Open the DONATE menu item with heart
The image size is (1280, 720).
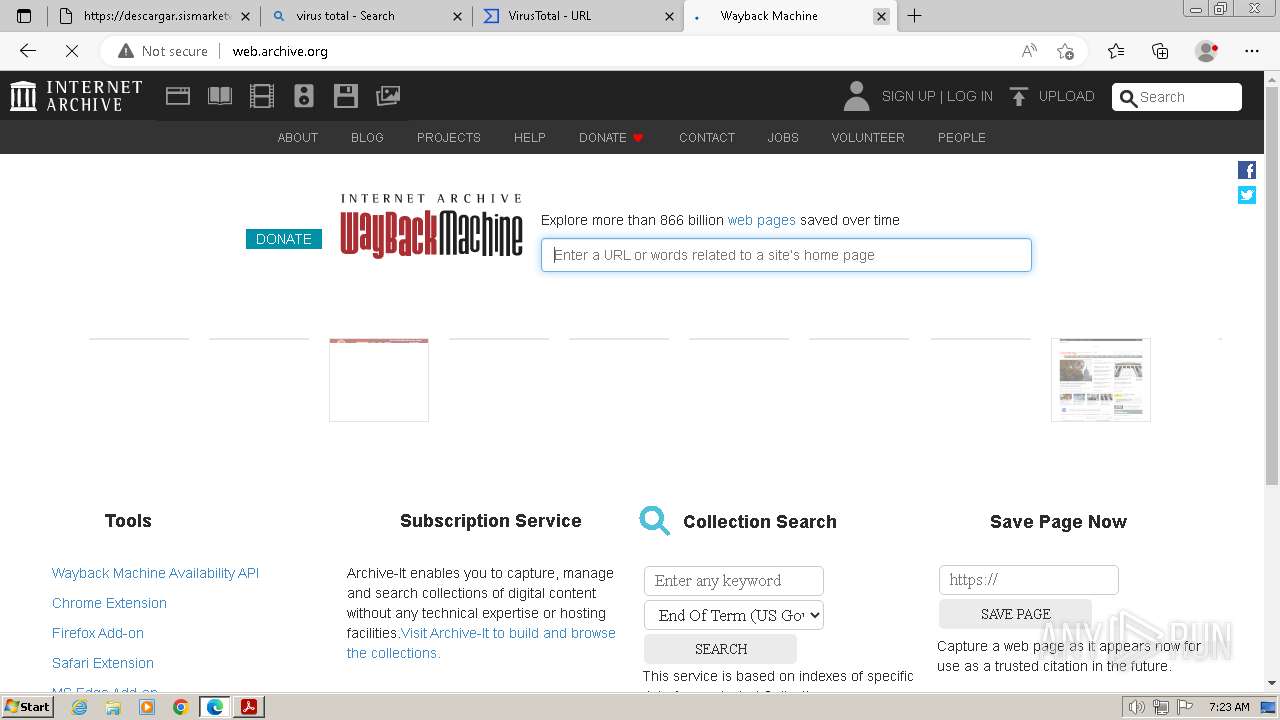(611, 138)
